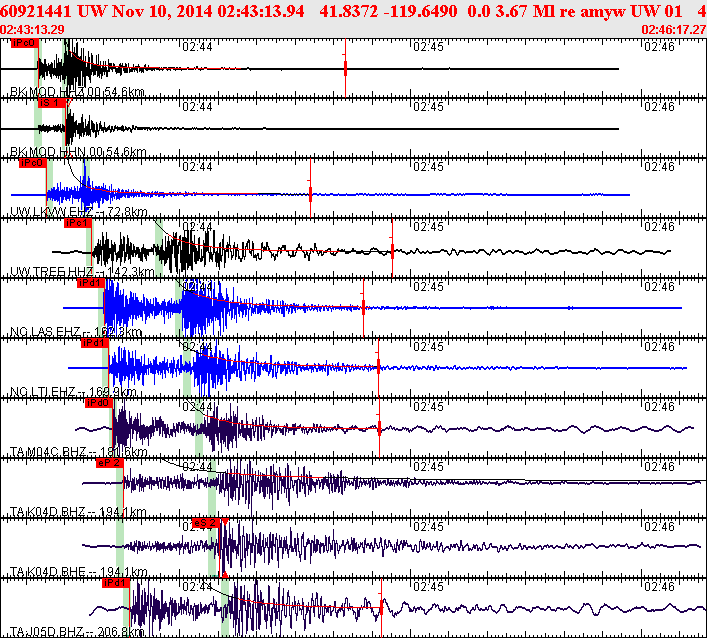Click the TA J05D BHZ 206.8km channel label
Image resolution: width=707 pixels, height=638 pixels.
tap(77, 631)
